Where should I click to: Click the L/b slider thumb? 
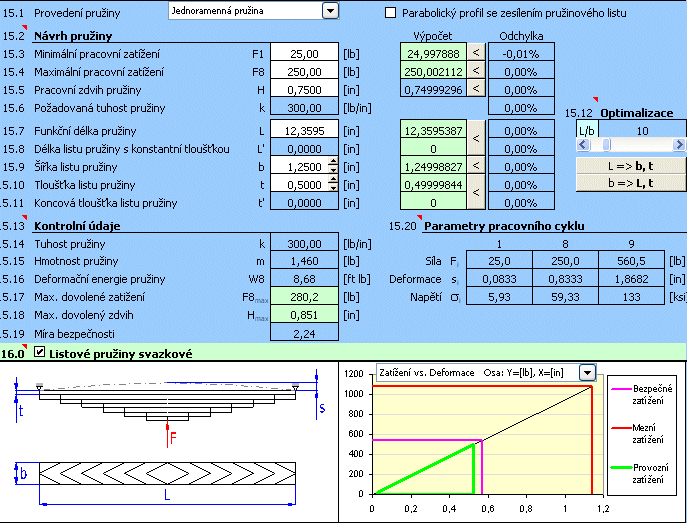pos(606,144)
